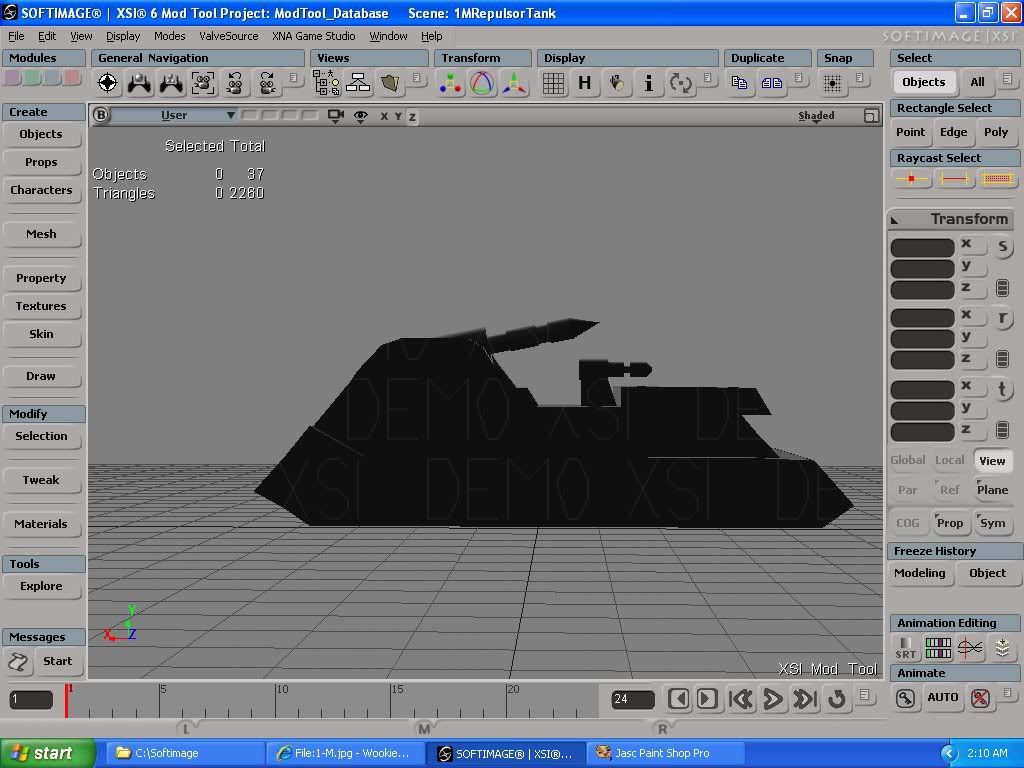Activate the Translate tool icon in Transform
The height and width of the screenshot is (768, 1024).
point(514,83)
